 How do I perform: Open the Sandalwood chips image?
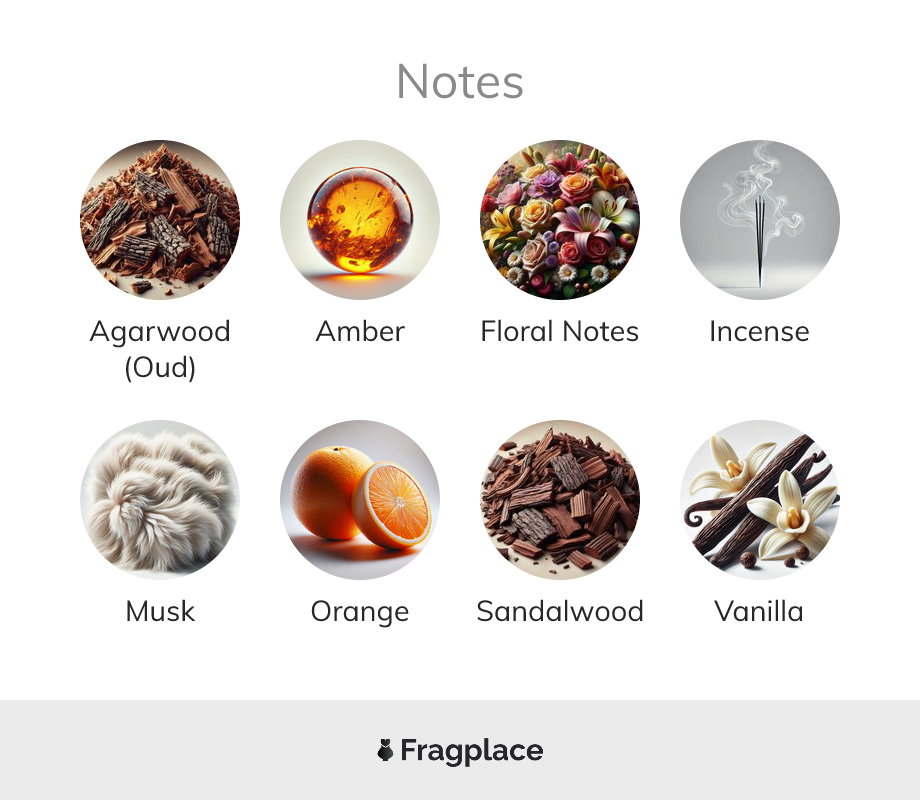click(560, 499)
